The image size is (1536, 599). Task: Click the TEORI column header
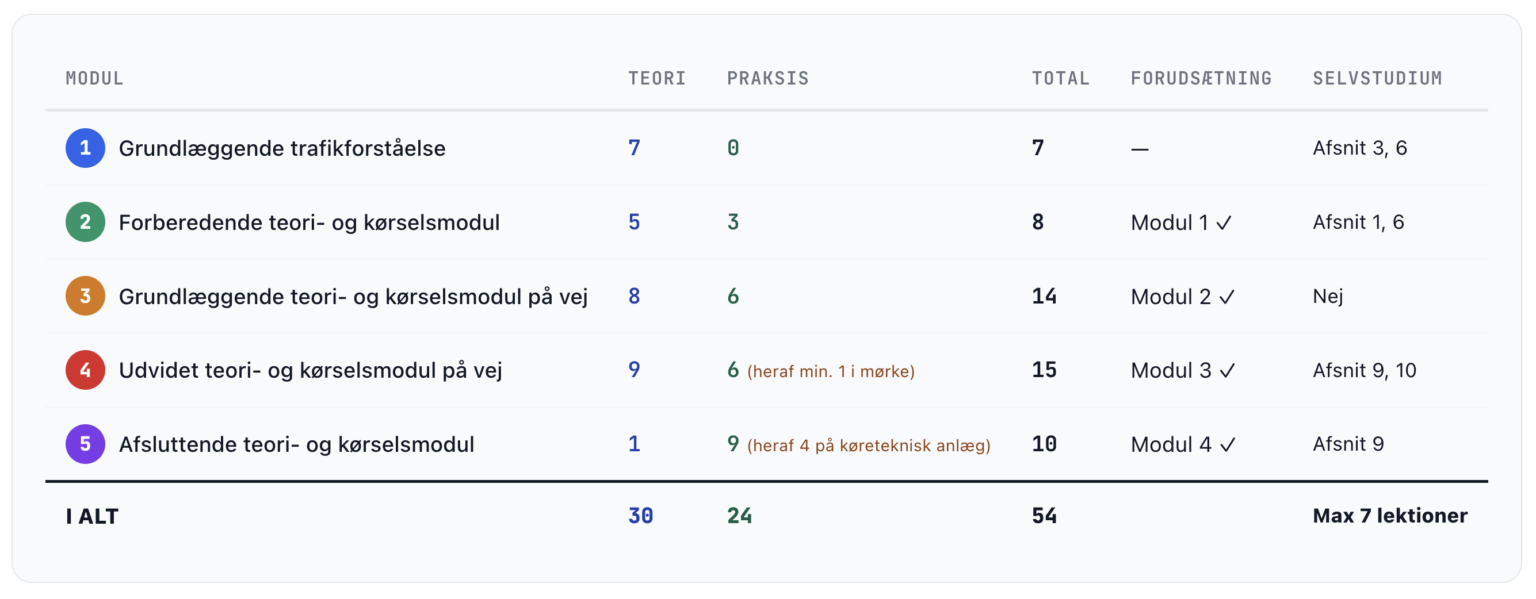pos(657,78)
